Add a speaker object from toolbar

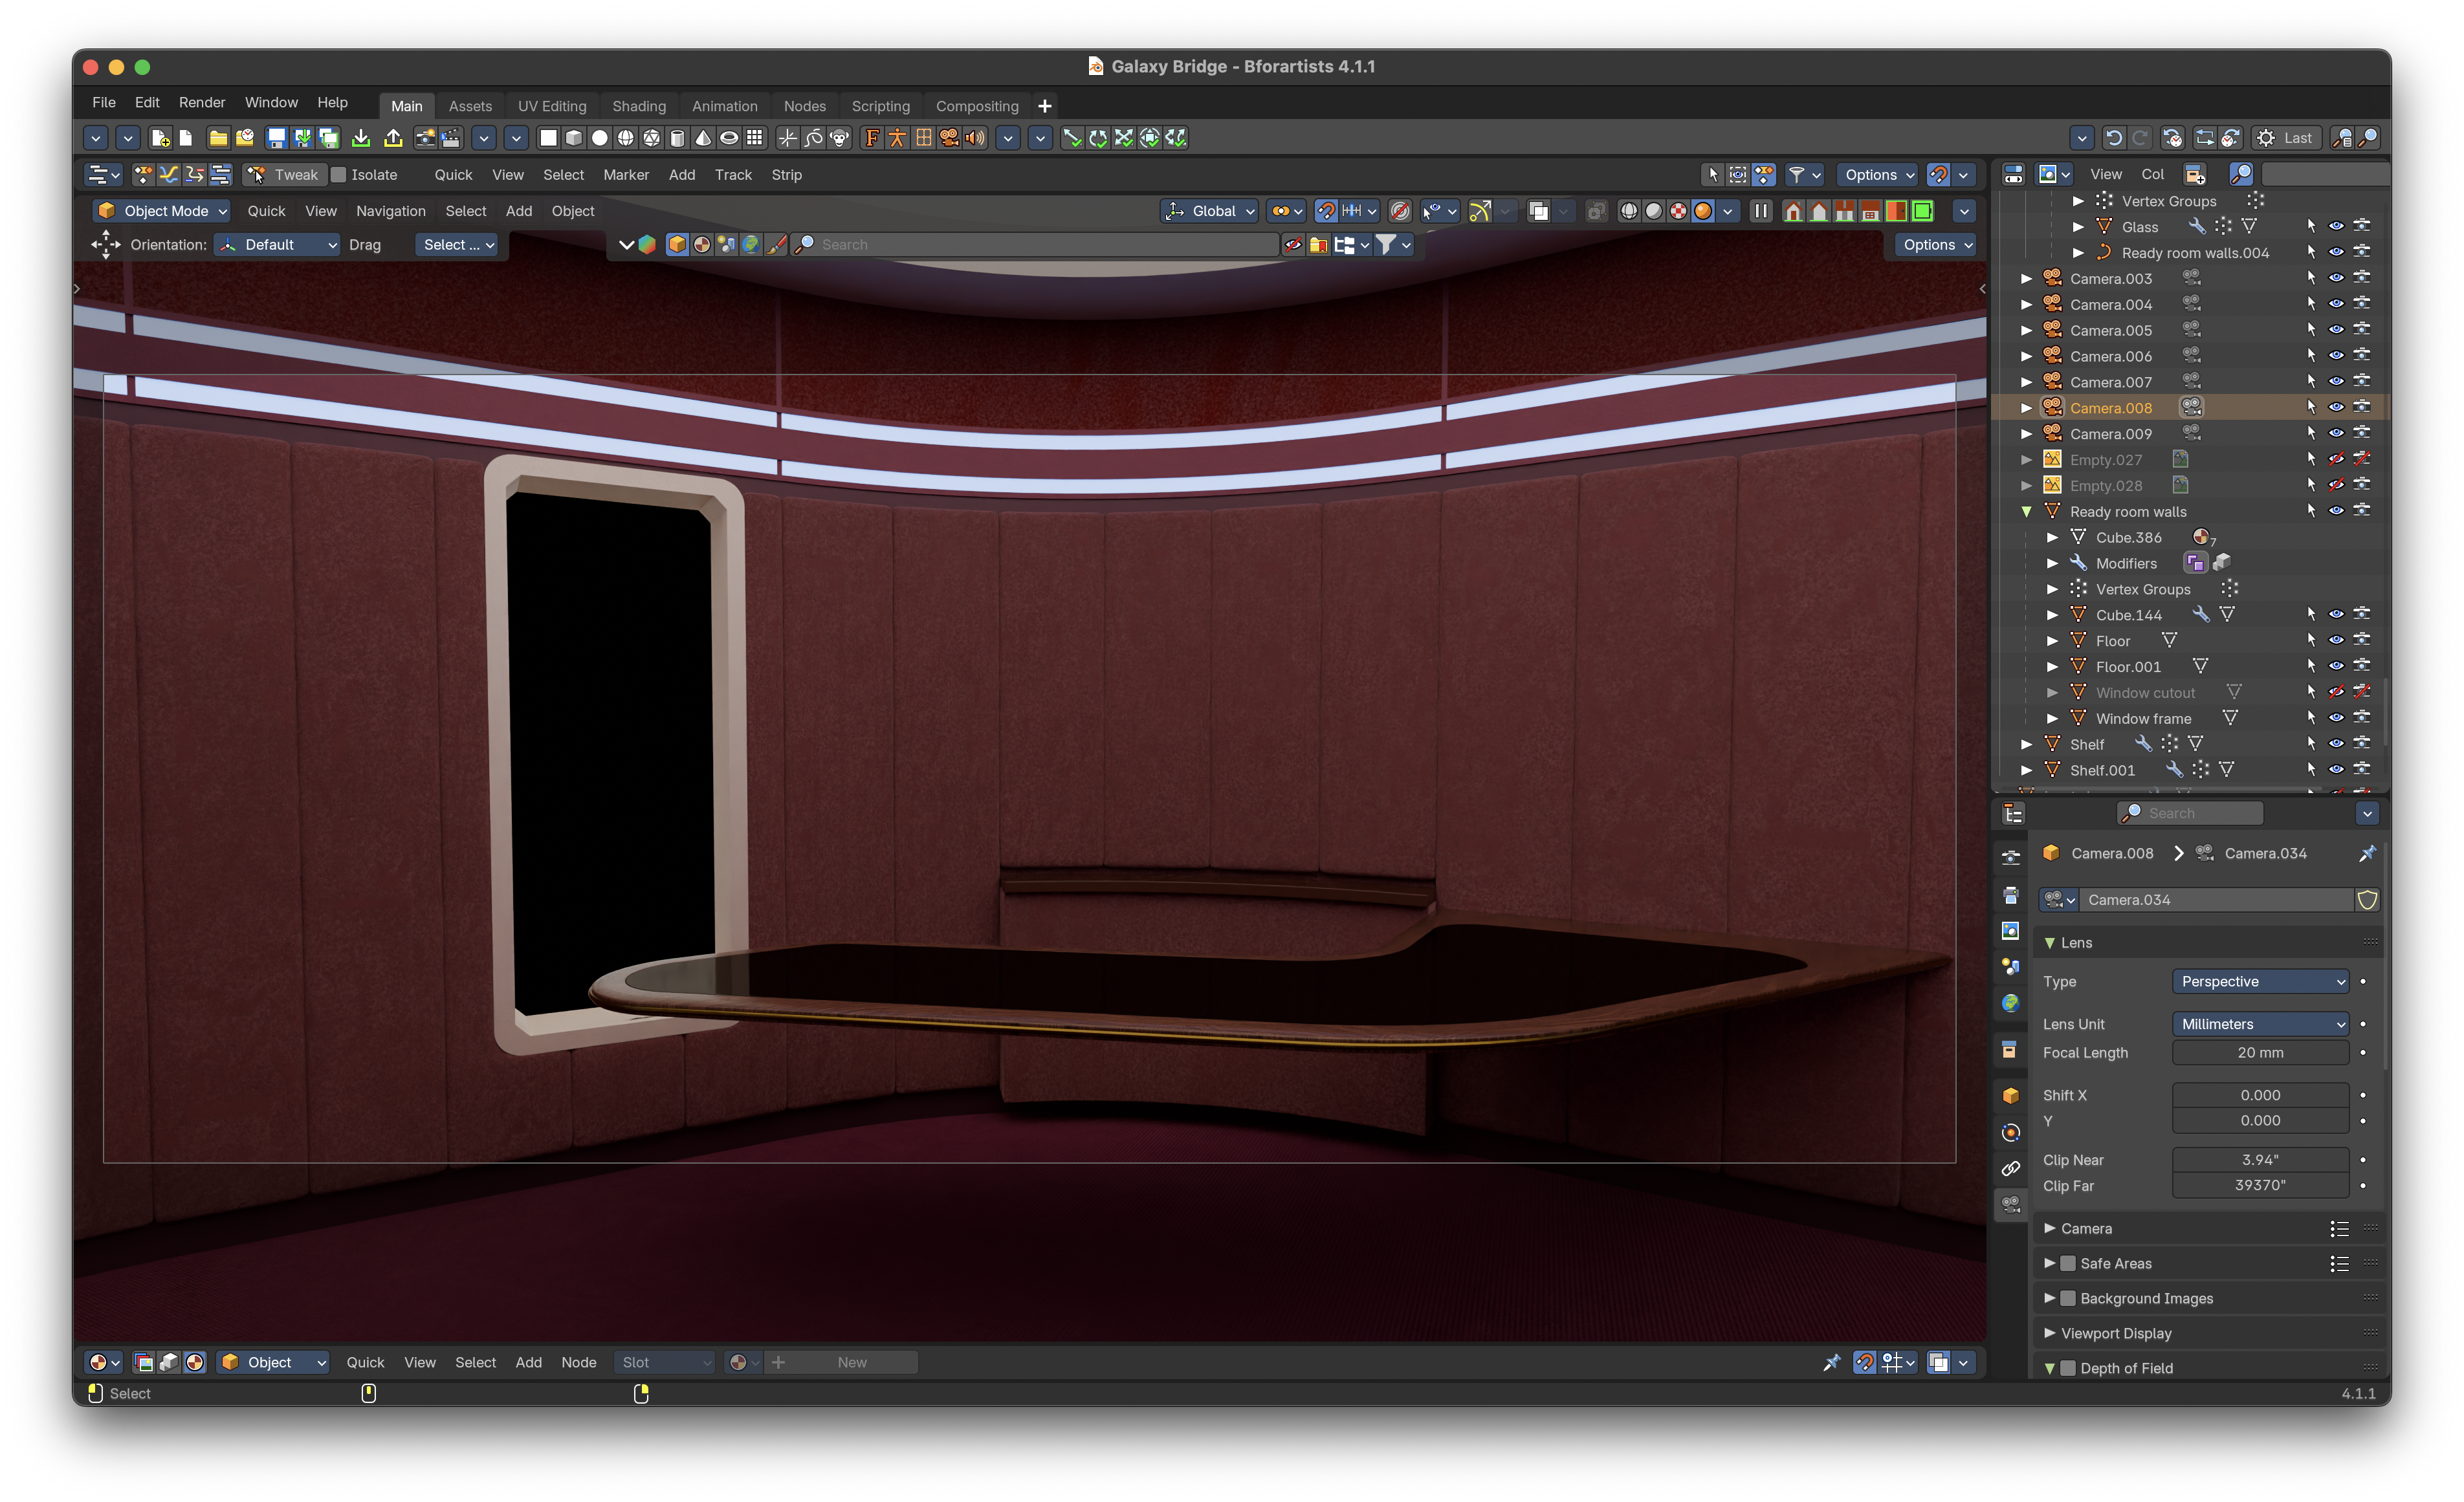coord(975,138)
